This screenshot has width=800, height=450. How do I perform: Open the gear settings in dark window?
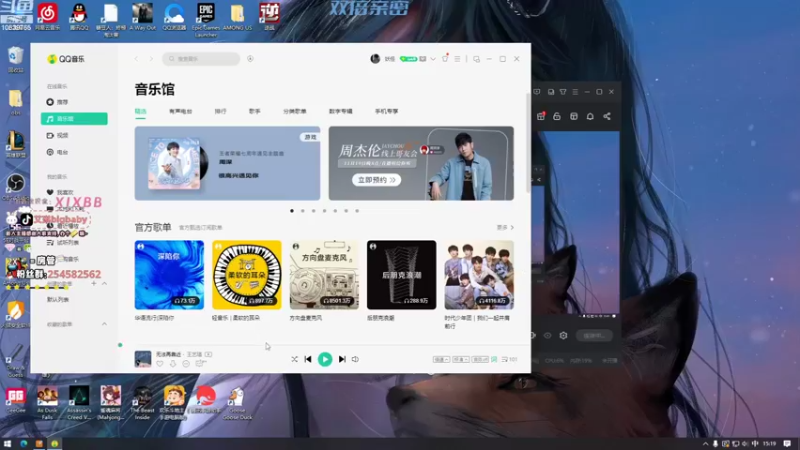(563, 336)
